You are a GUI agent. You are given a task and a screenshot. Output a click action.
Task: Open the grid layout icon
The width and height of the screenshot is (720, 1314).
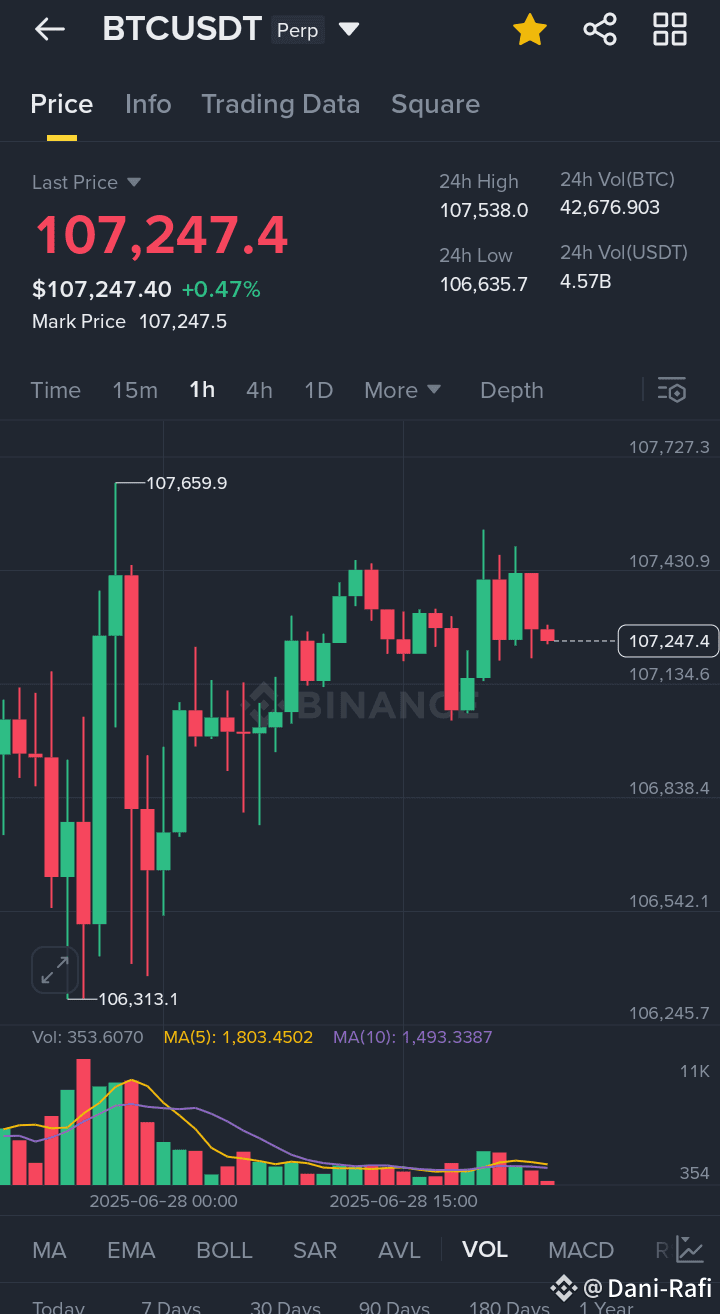[x=669, y=29]
